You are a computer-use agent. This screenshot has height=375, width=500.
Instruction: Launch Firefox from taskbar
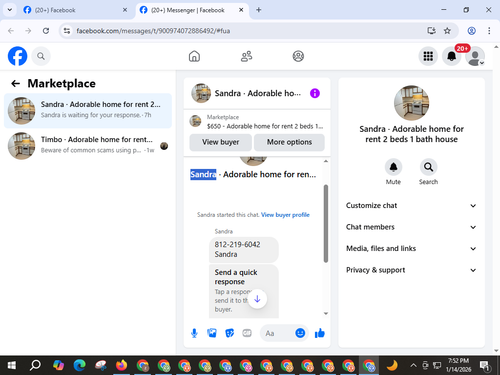tap(122, 366)
